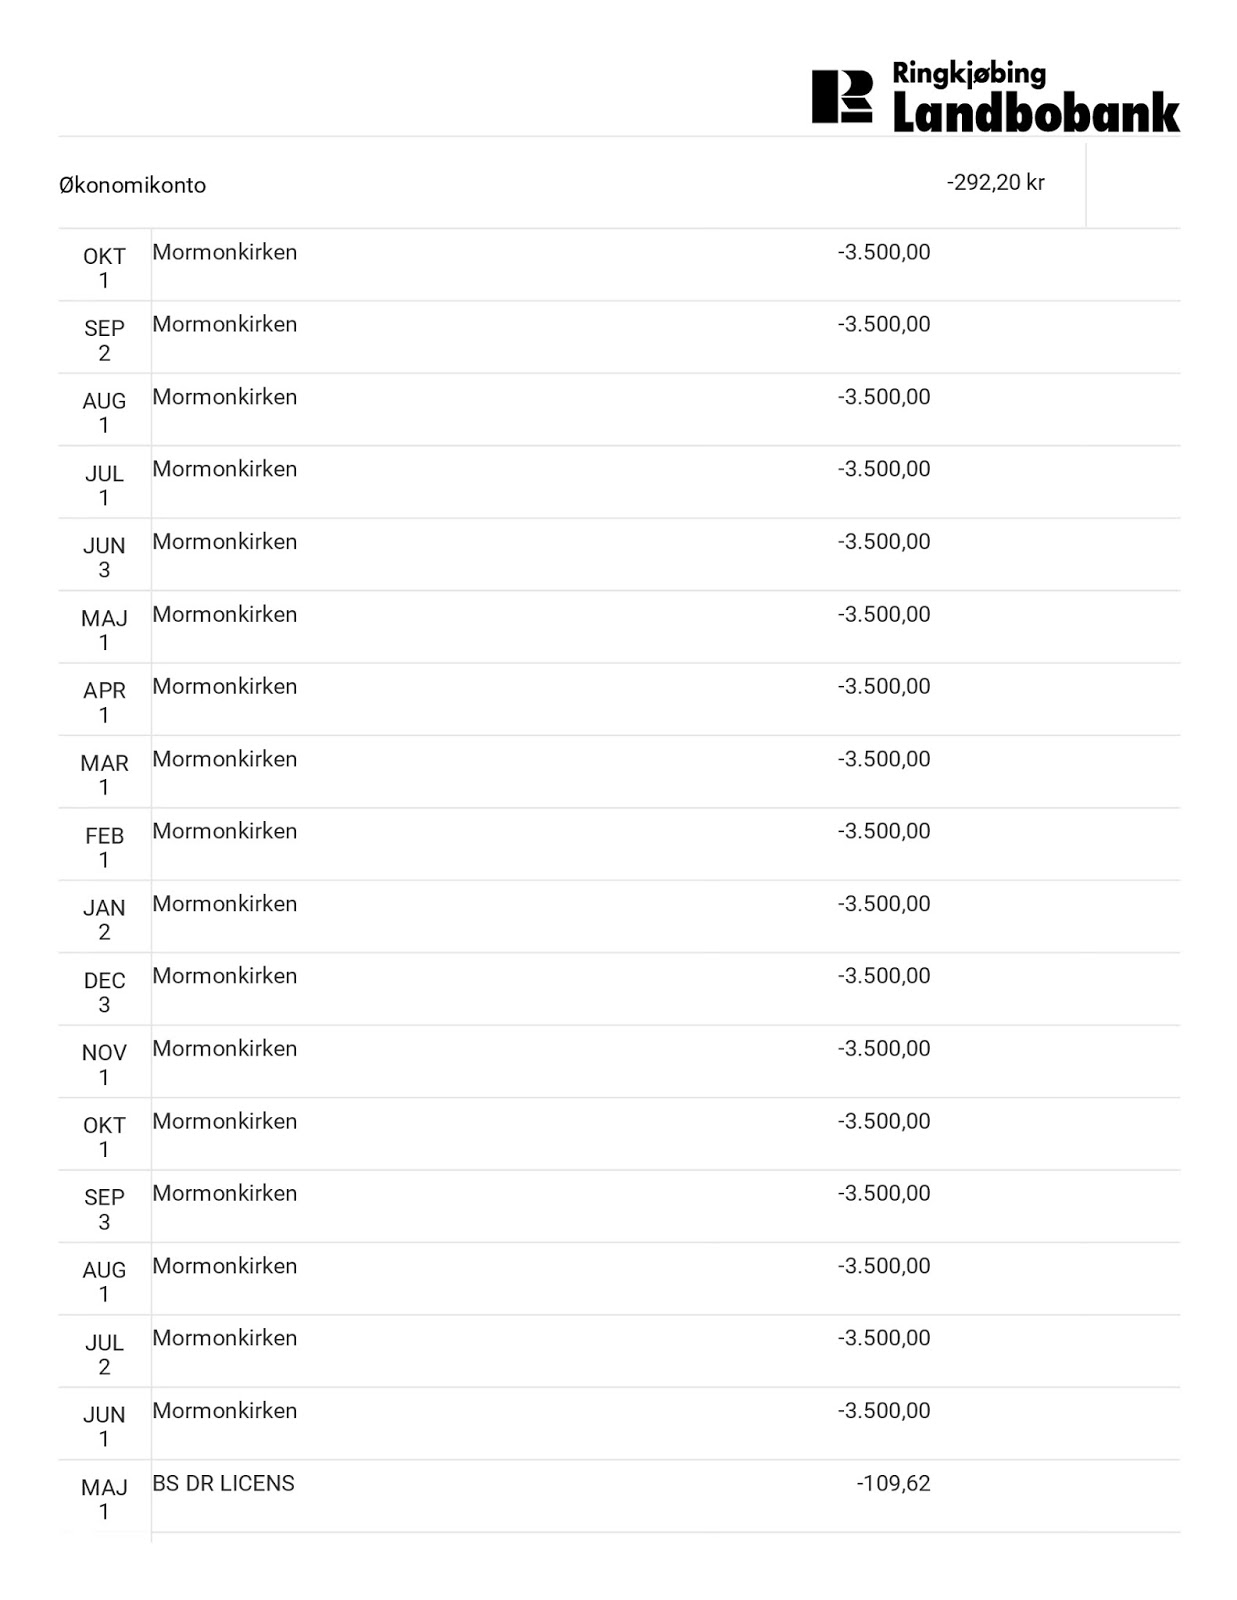
Task: Open the APR 1 Mormonkirken payment
Action: tap(224, 686)
